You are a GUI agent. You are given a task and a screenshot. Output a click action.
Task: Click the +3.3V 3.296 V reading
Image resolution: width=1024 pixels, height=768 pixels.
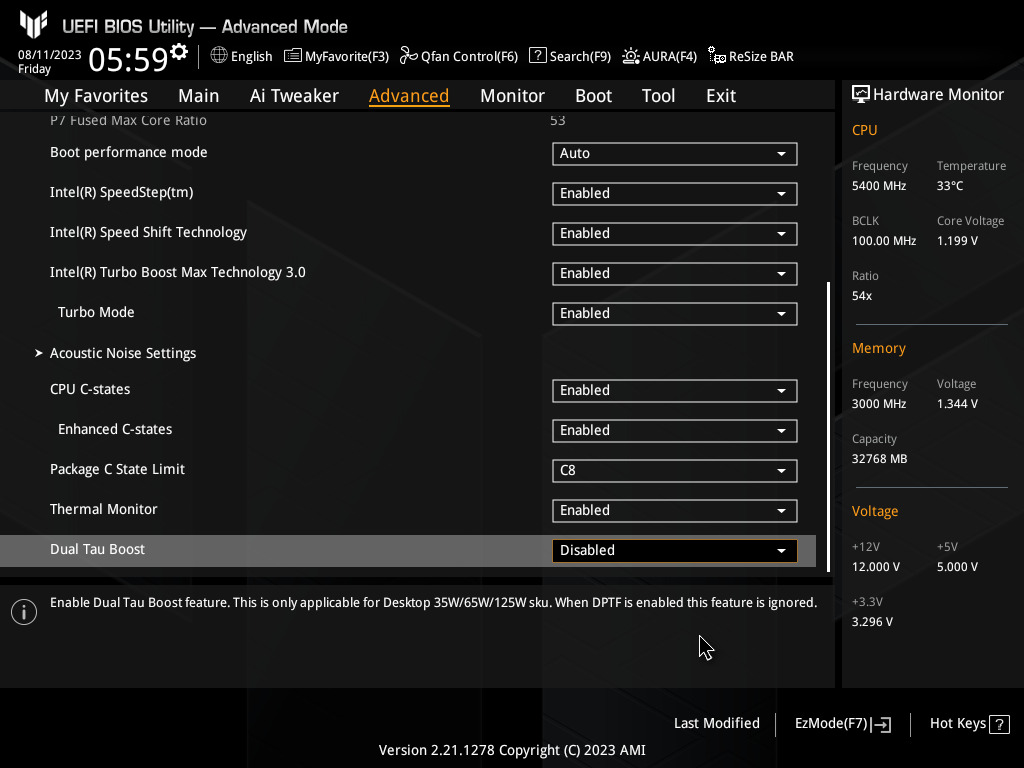pyautogui.click(x=872, y=622)
